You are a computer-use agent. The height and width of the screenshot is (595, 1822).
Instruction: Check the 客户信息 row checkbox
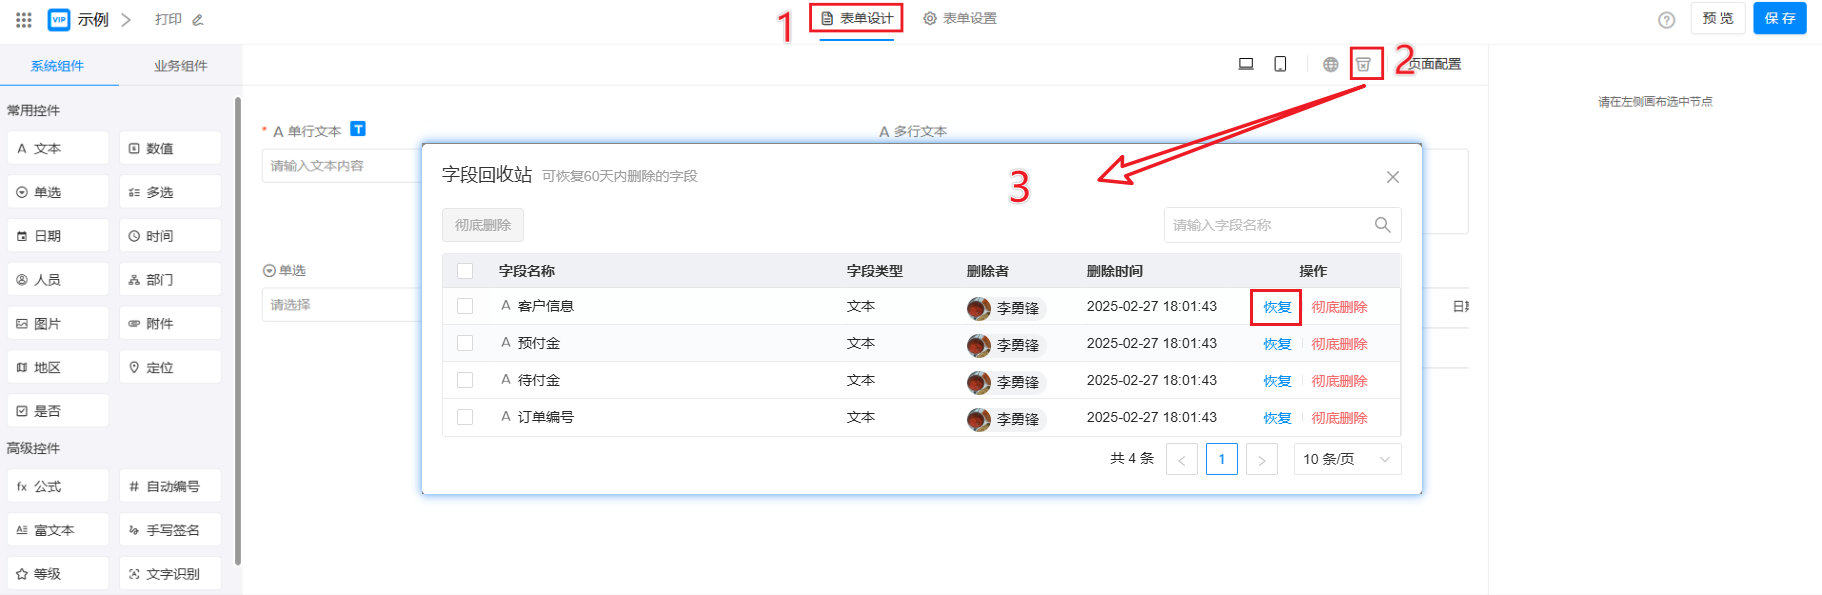click(465, 306)
